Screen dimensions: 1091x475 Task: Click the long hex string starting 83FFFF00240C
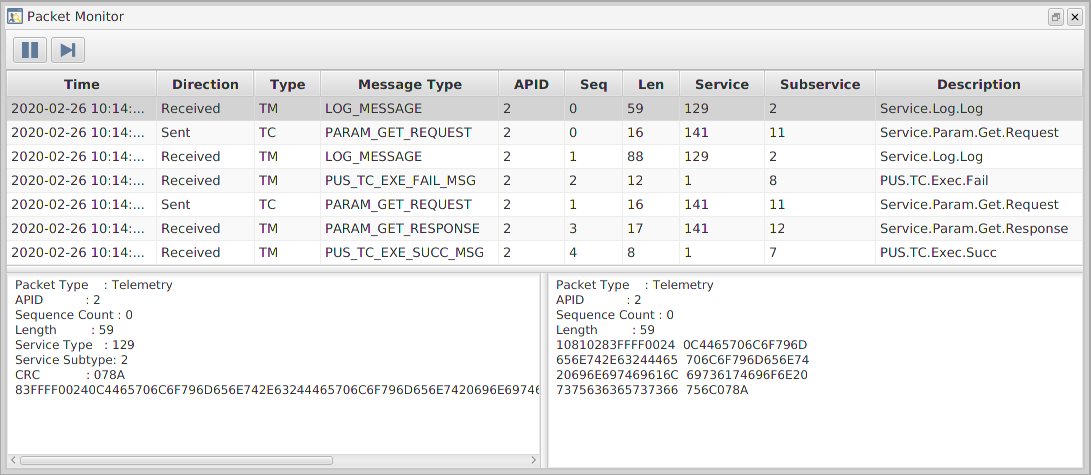pyautogui.click(x=277, y=390)
